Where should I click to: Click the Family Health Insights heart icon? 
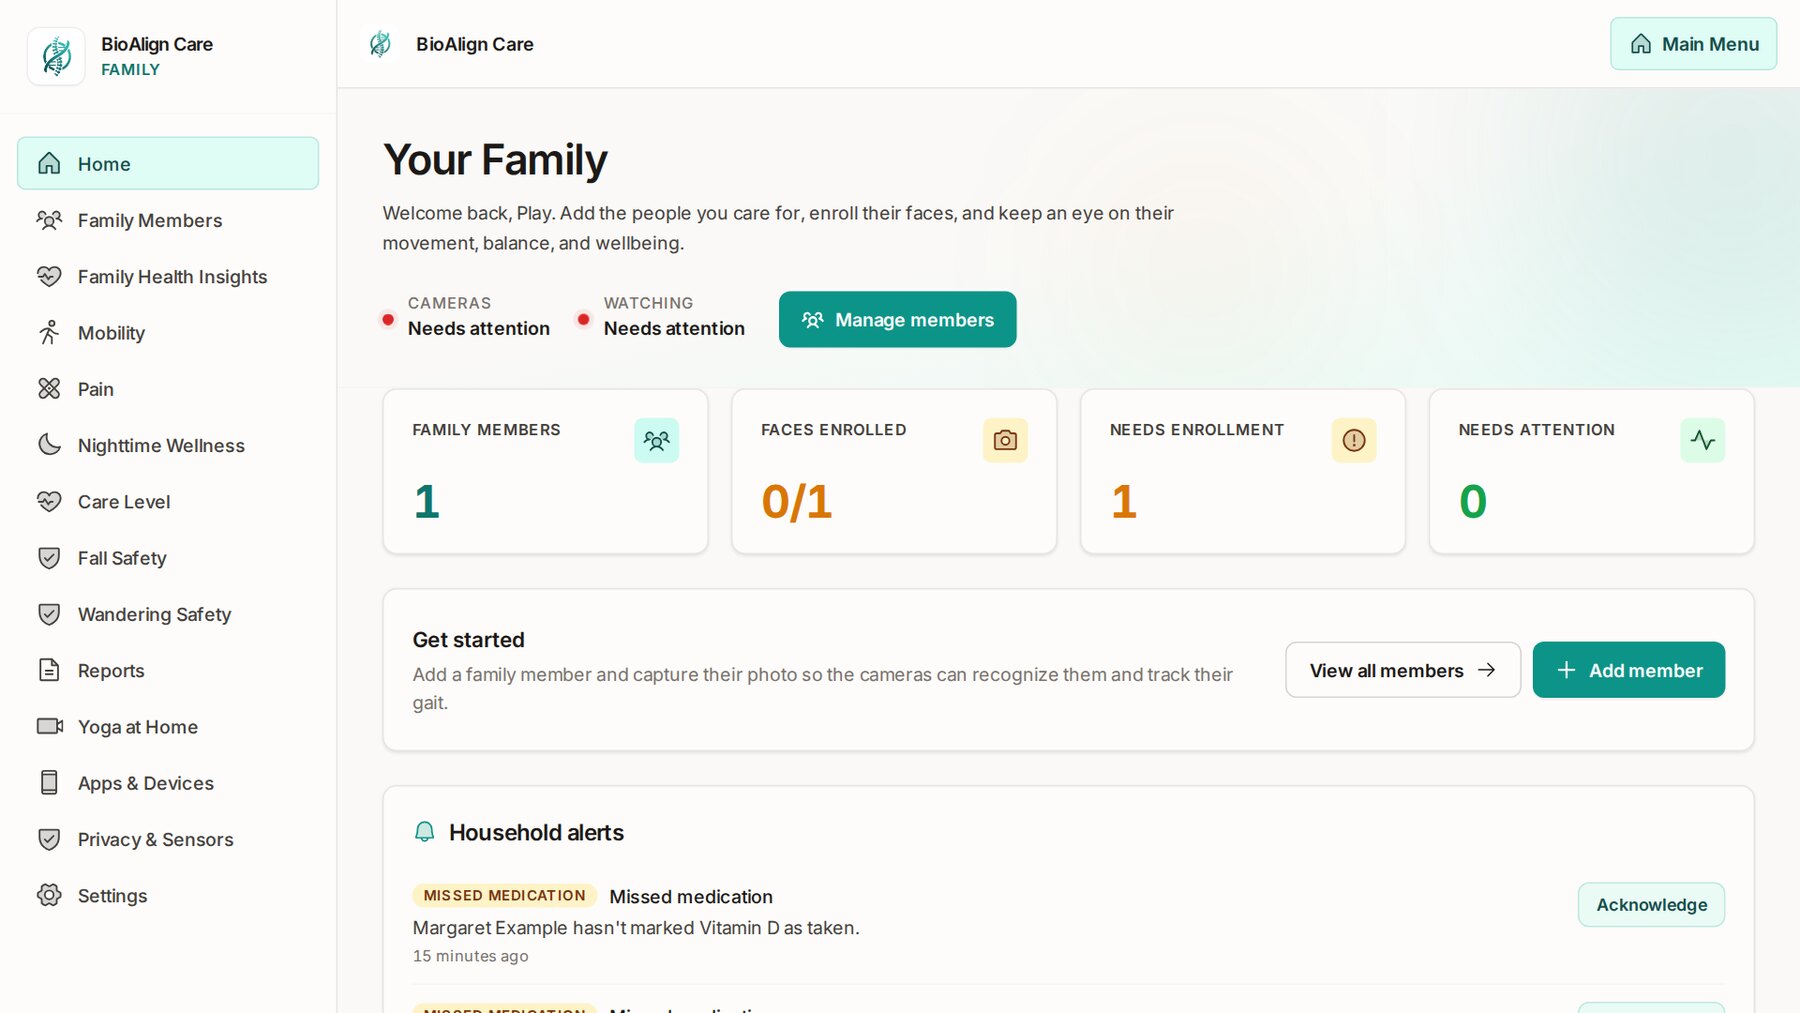point(49,276)
